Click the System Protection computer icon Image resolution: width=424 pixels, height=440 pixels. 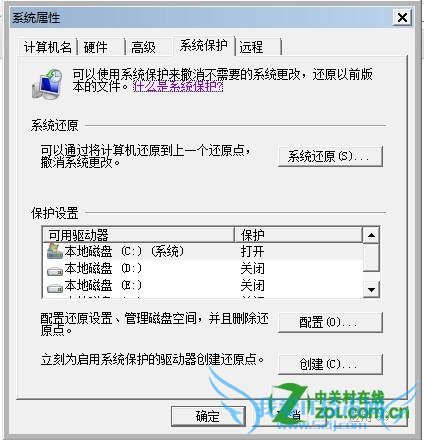[x=47, y=84]
